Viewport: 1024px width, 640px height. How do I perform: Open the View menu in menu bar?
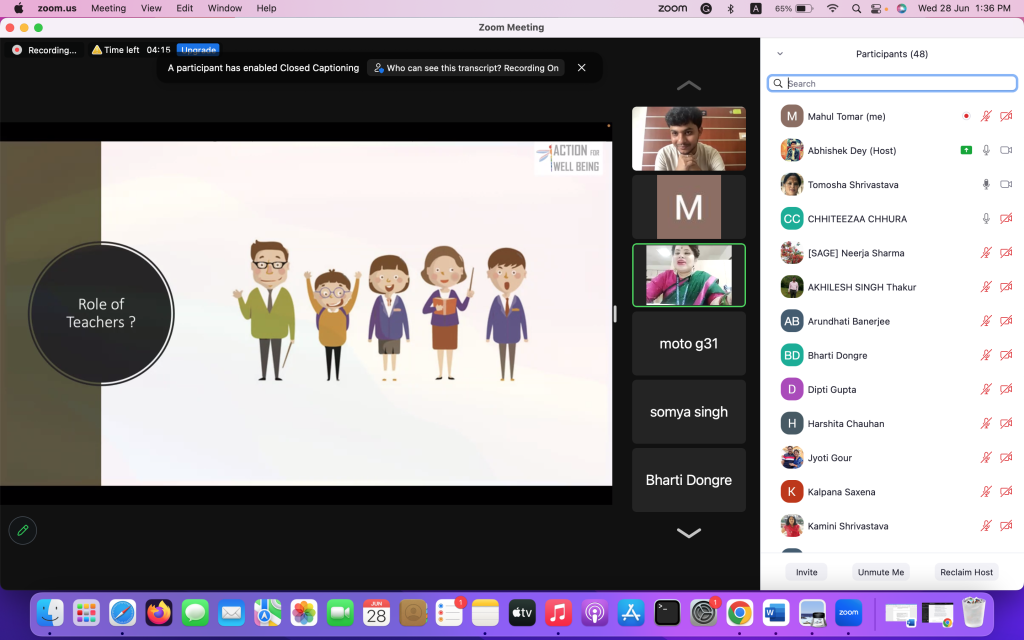pos(151,8)
